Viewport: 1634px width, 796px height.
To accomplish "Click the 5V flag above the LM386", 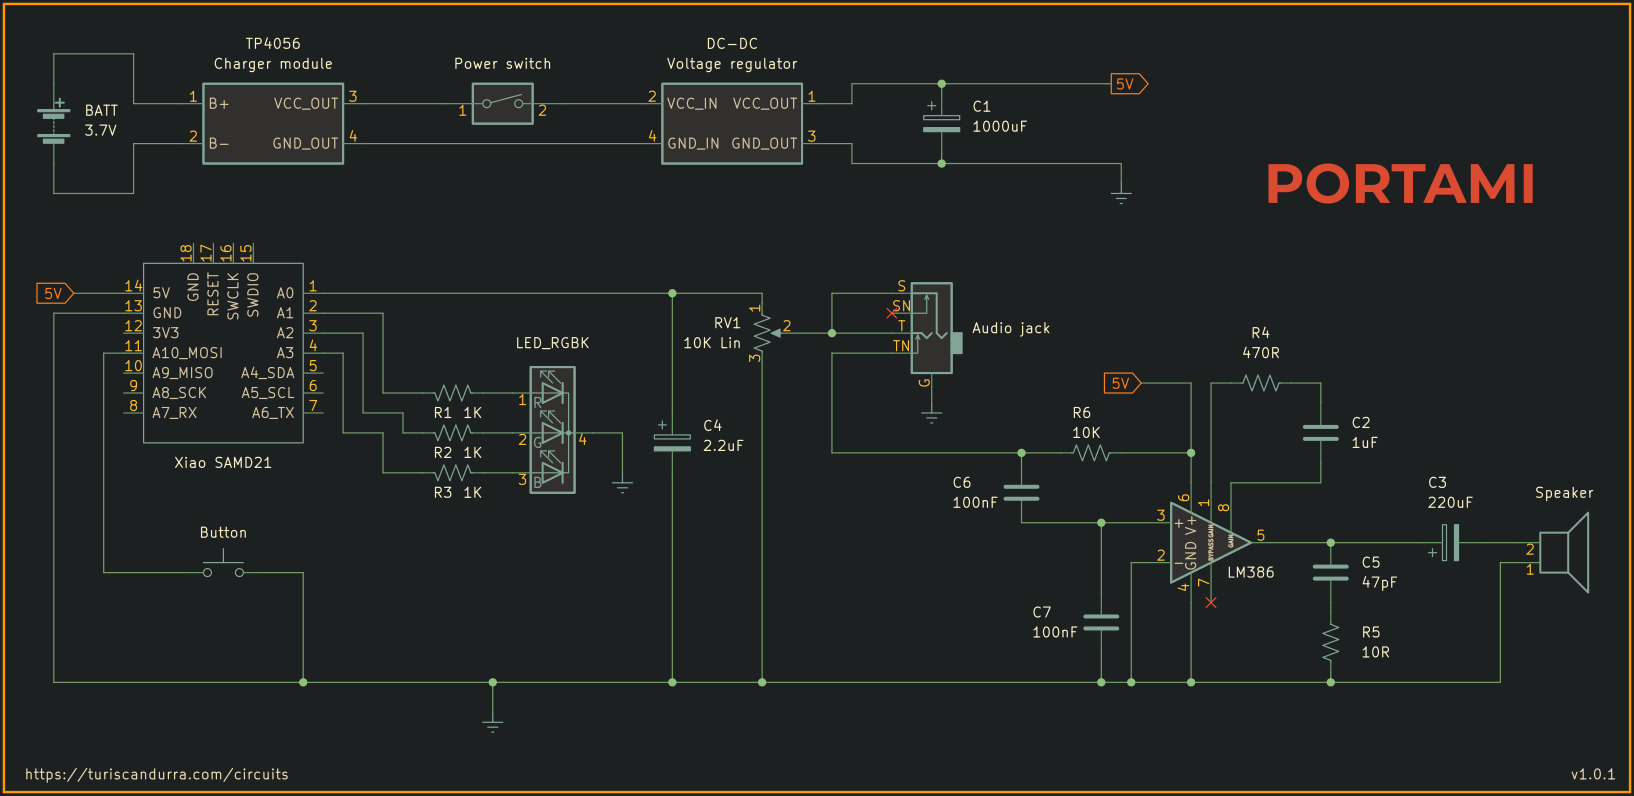I will point(1123,383).
